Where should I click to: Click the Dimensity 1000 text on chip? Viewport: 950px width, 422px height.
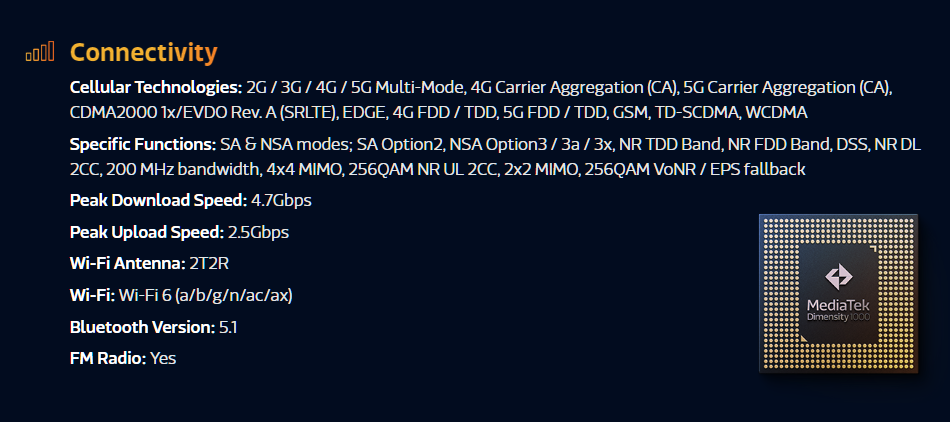click(837, 316)
